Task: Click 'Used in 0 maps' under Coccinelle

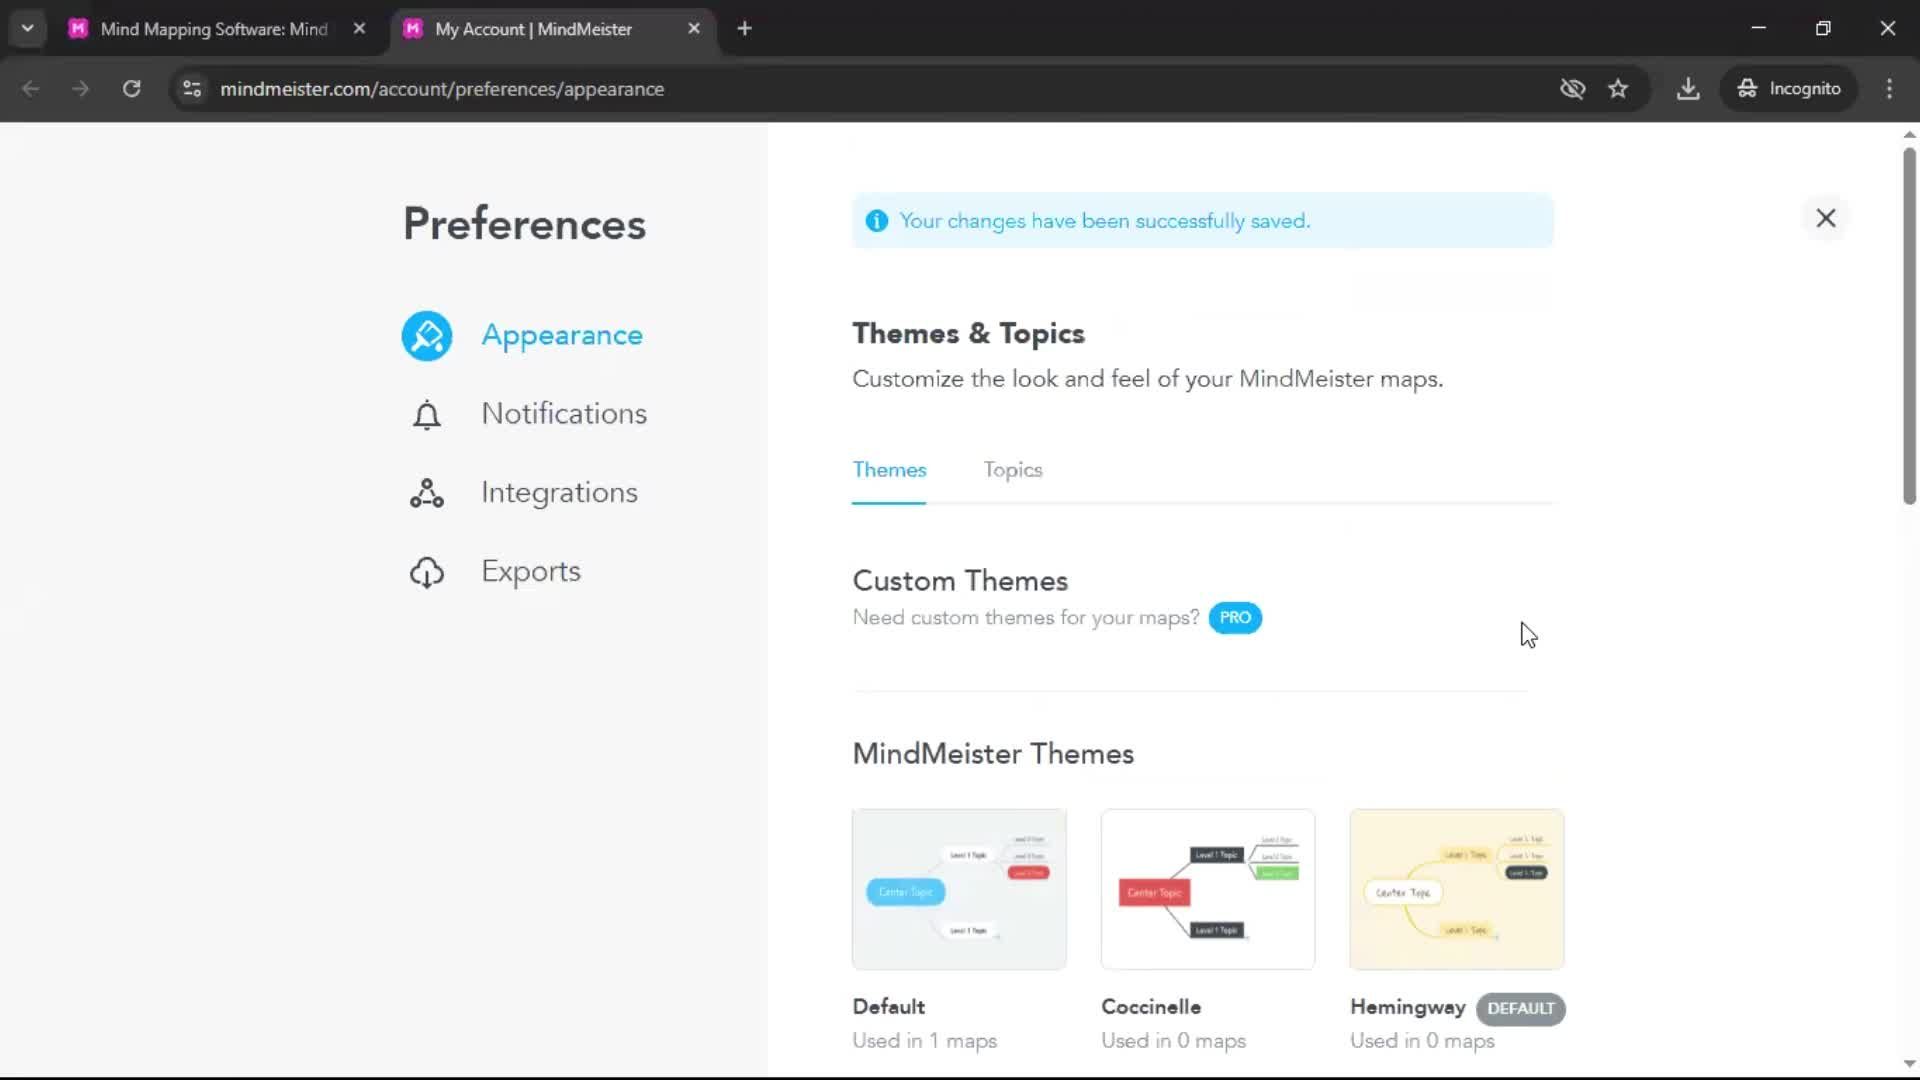Action: [1173, 1041]
